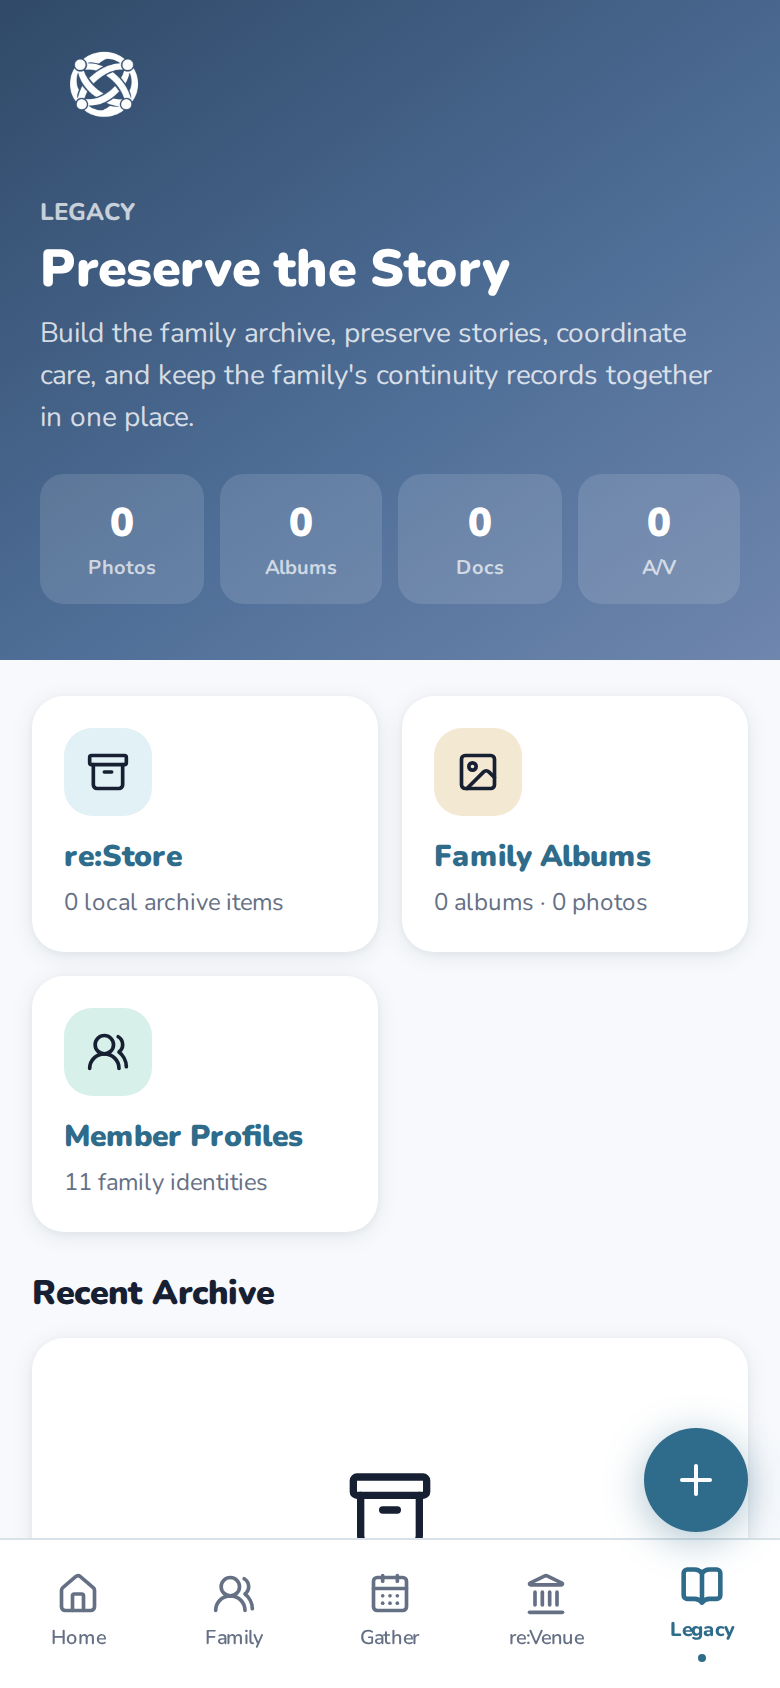Switch to the Family tab

tap(234, 1610)
